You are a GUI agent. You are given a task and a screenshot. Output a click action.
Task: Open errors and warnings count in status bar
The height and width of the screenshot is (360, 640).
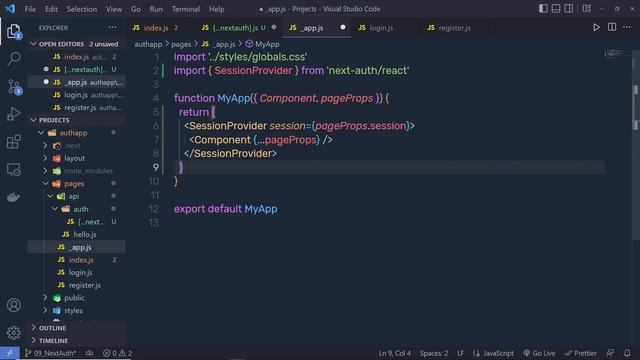click(118, 353)
